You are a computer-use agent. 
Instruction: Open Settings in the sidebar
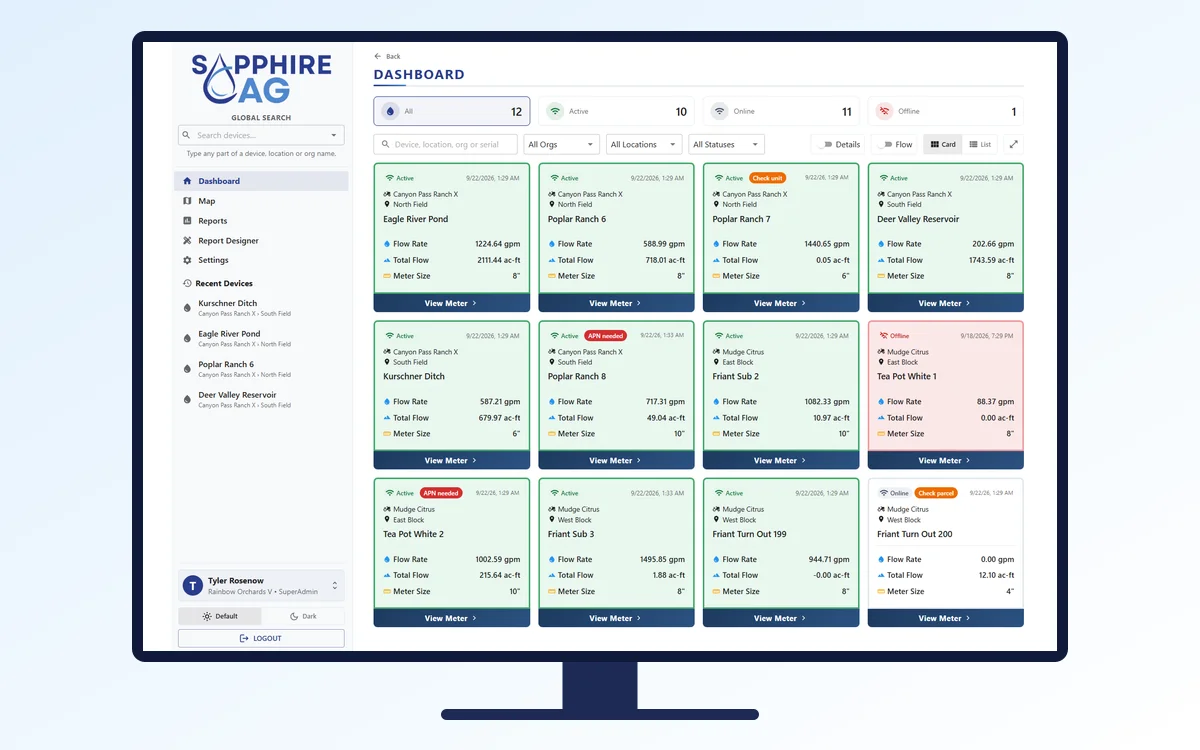(x=261, y=260)
